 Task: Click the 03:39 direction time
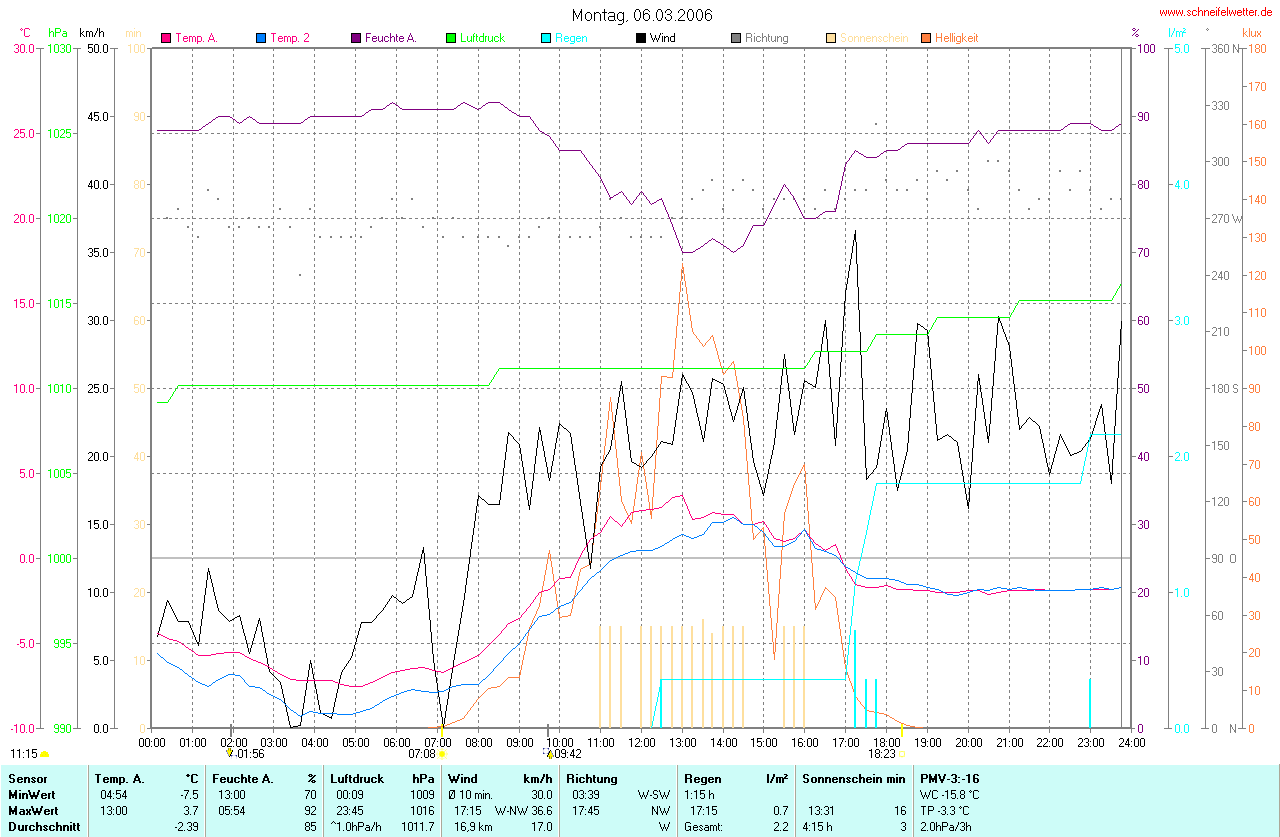click(585, 795)
